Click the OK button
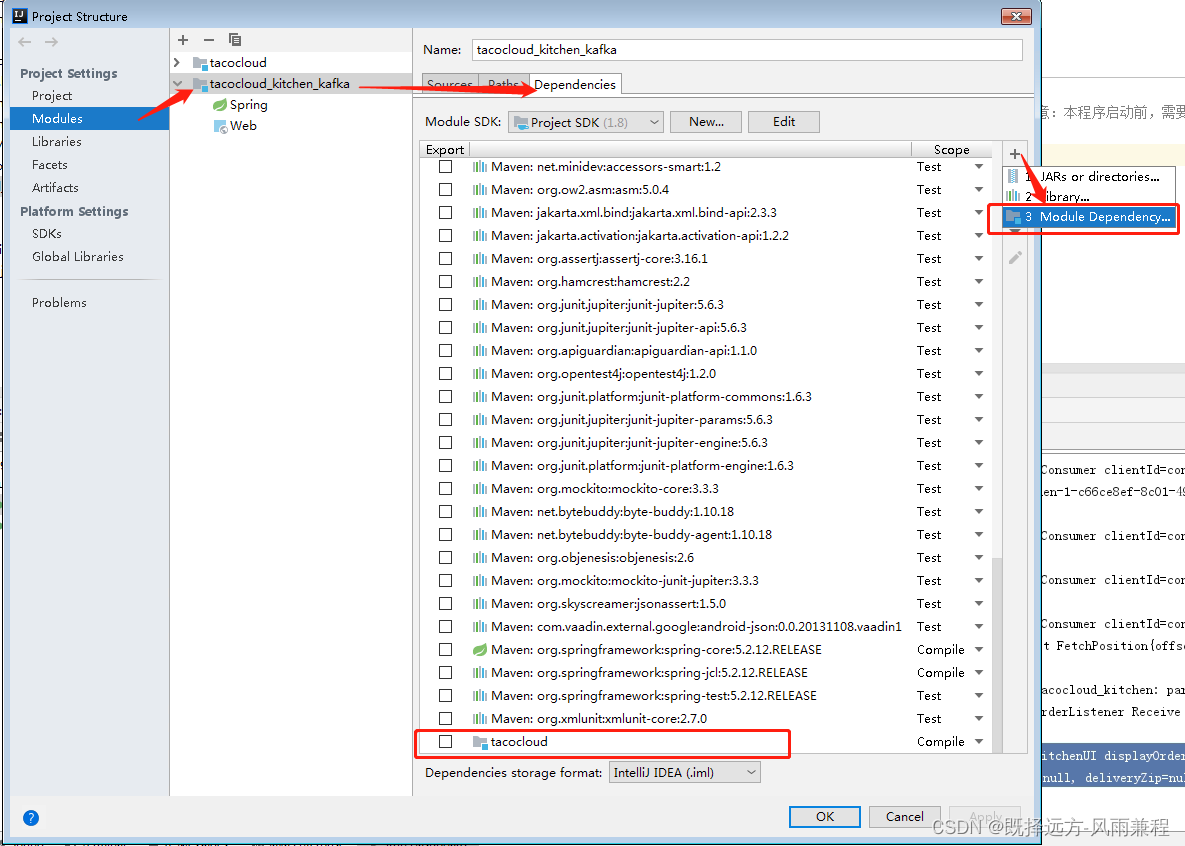 (x=825, y=817)
